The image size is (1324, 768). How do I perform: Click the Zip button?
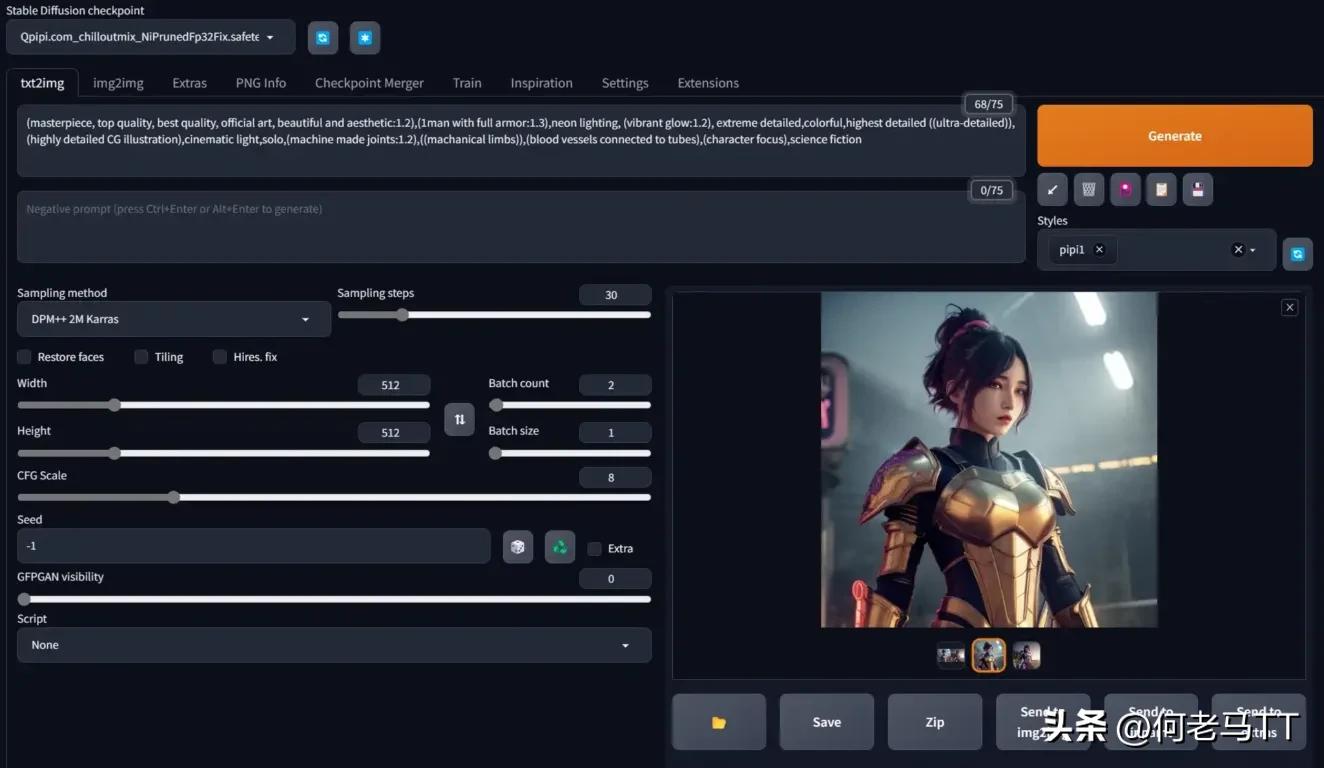[x=934, y=722]
